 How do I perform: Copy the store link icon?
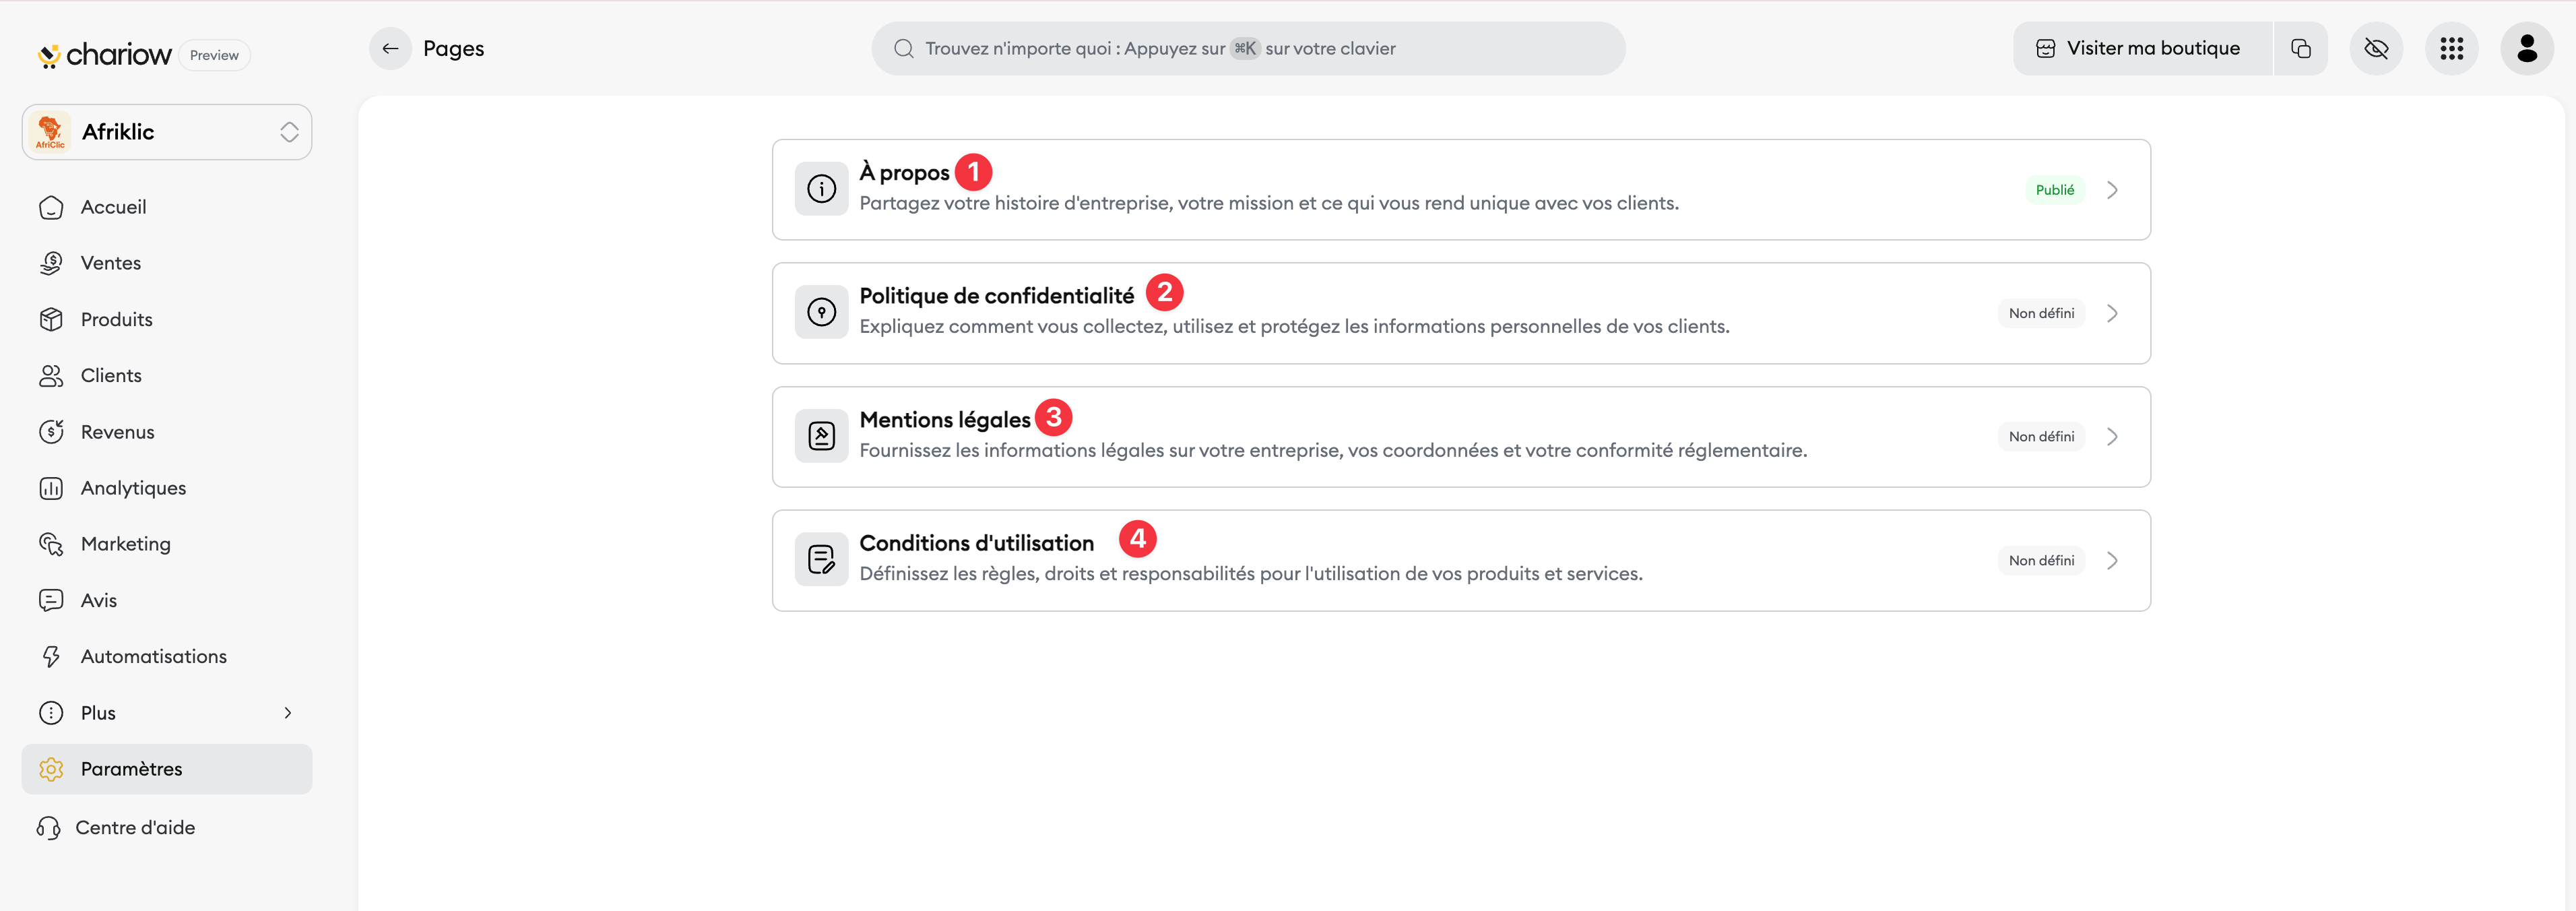tap(2300, 48)
